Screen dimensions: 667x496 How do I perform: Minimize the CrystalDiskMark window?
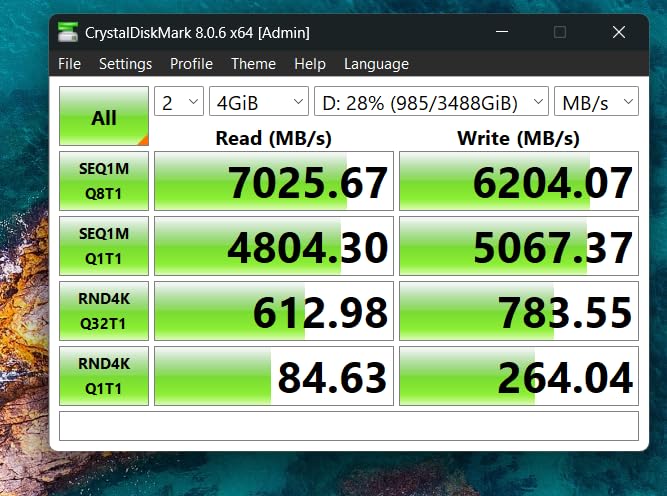click(501, 32)
